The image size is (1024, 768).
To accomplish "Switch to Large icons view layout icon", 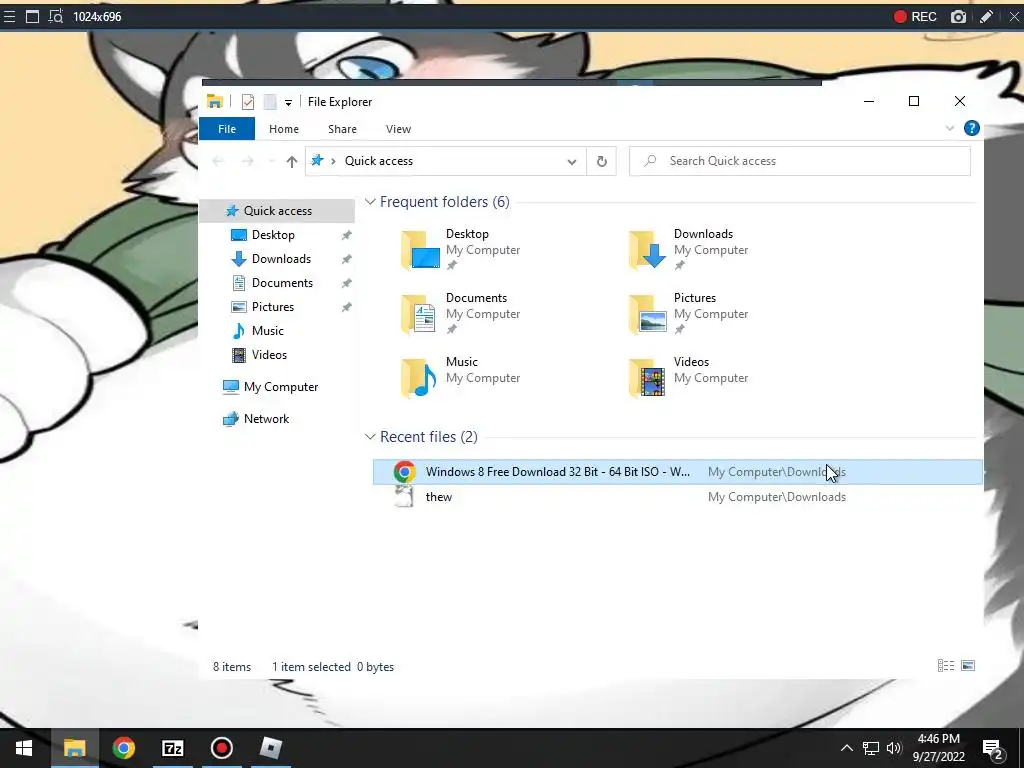I will (968, 665).
